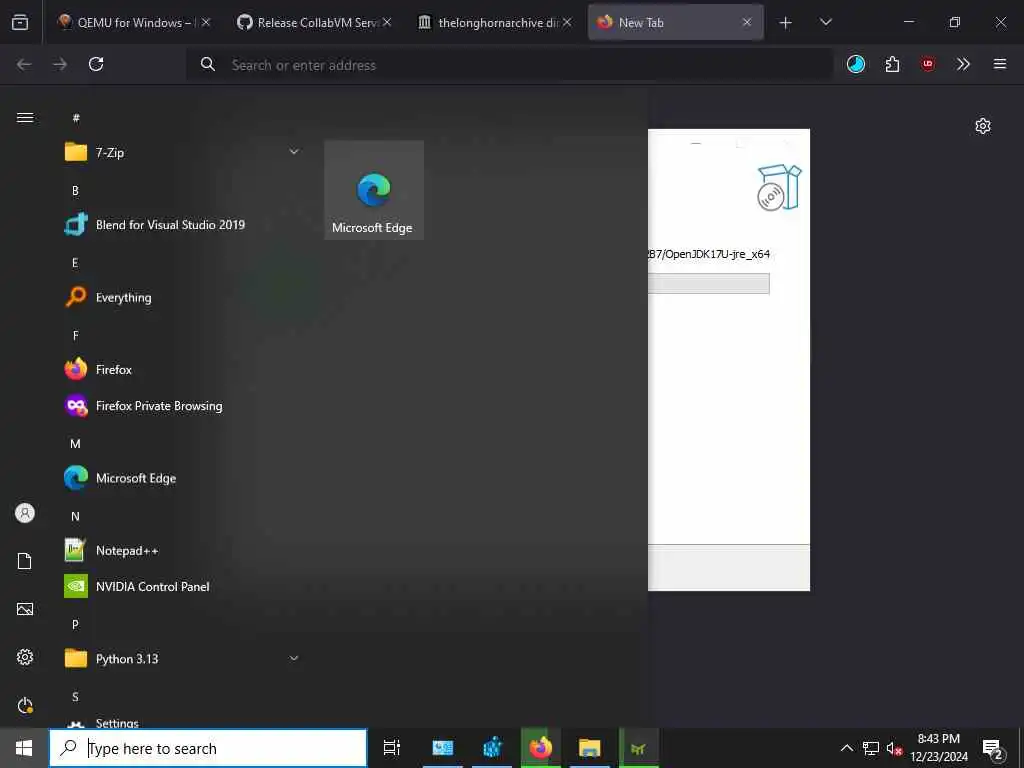Click the Firefox taskbar icon

(x=541, y=748)
